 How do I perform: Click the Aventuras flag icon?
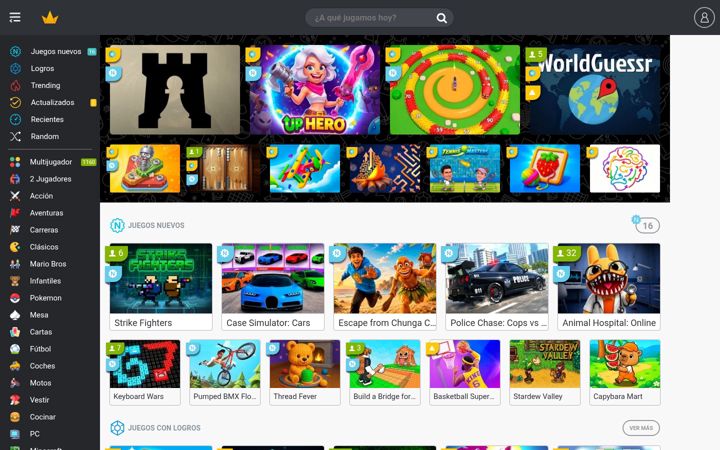pyautogui.click(x=15, y=213)
